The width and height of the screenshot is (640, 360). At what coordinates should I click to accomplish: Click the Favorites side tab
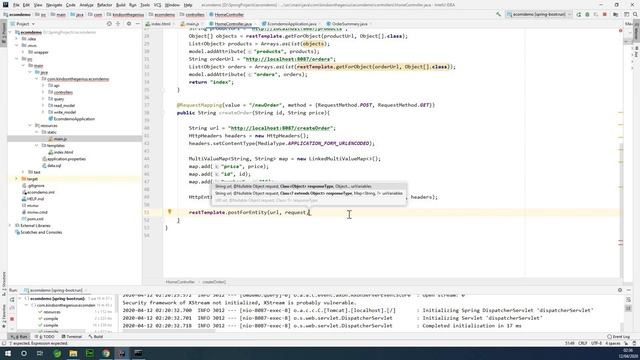[x=3, y=316]
